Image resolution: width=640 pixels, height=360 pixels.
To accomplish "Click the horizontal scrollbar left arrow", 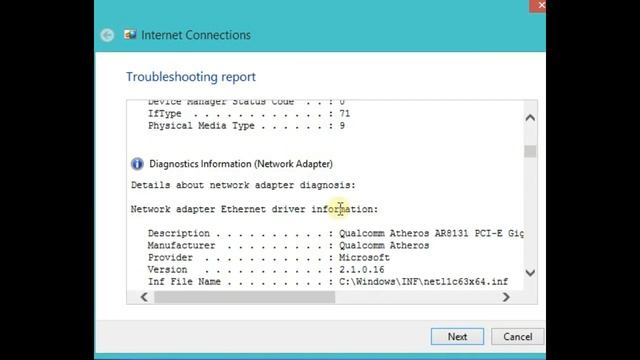I will click(144, 297).
